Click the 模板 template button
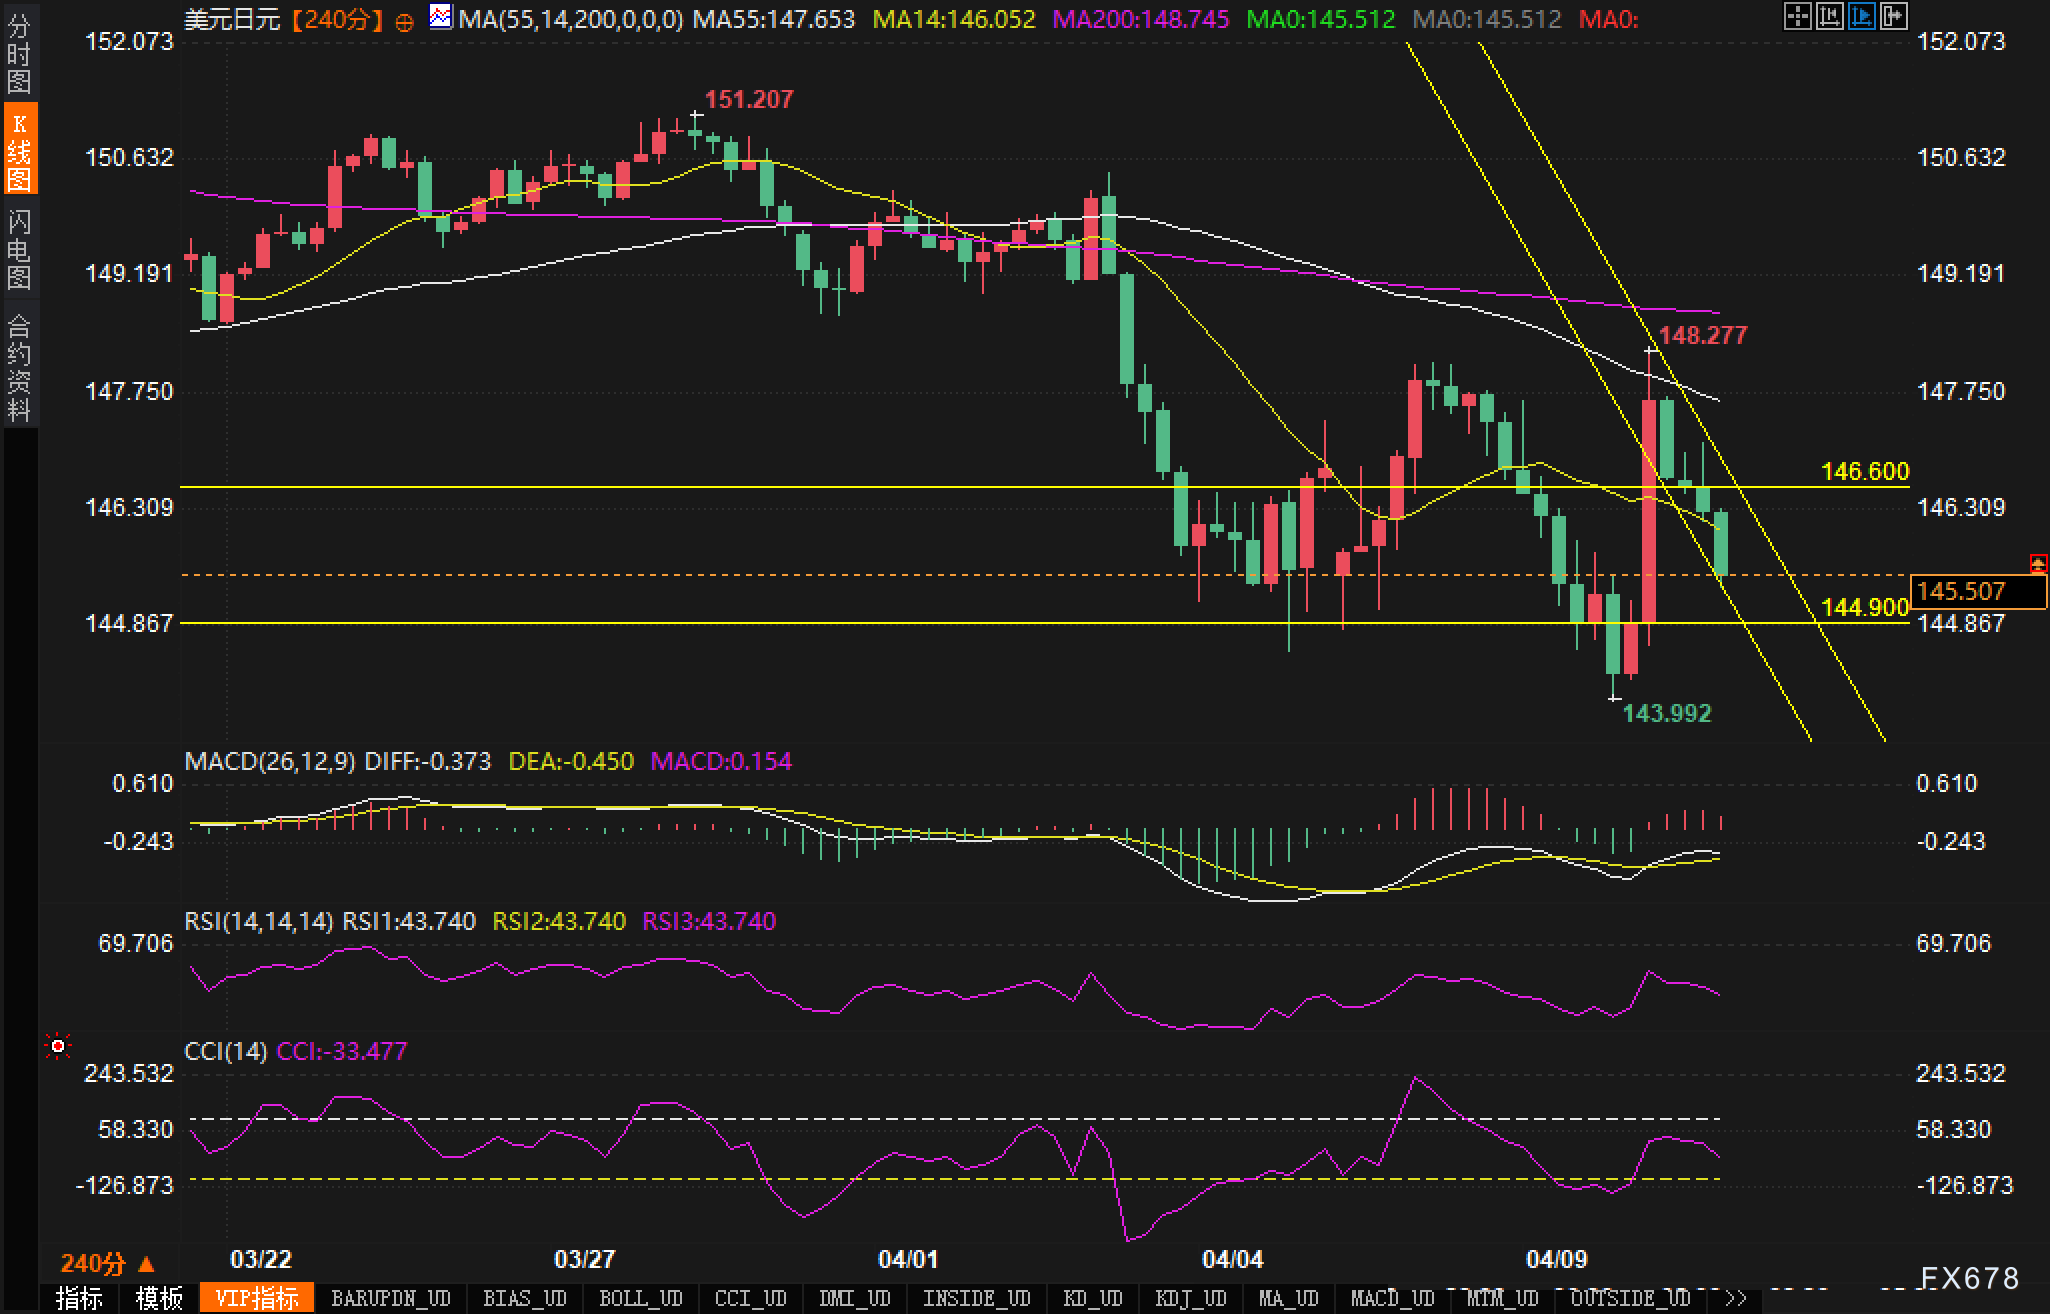 (x=159, y=1299)
